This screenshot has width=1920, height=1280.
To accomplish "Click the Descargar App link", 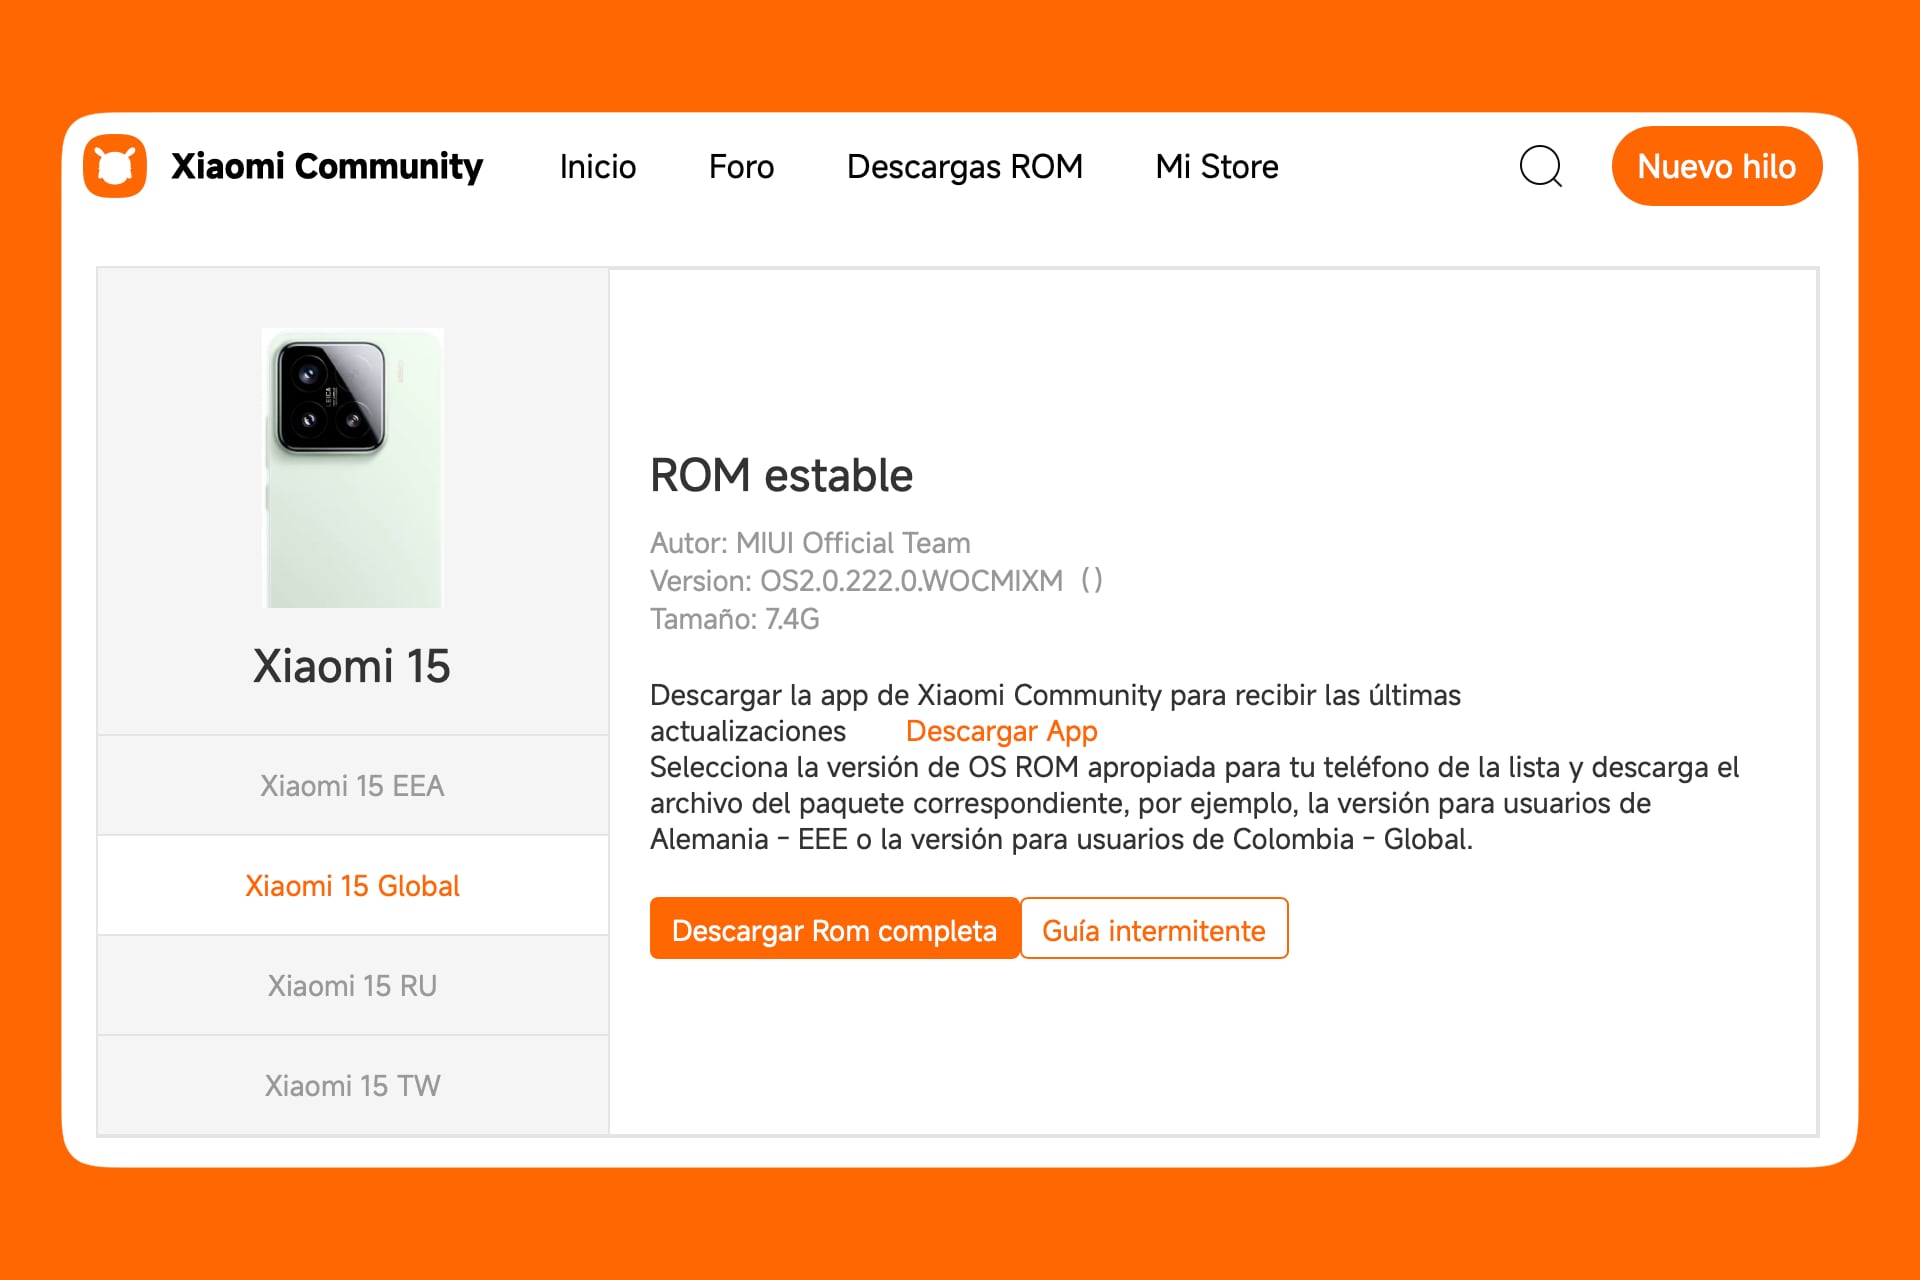I will tap(1000, 731).
